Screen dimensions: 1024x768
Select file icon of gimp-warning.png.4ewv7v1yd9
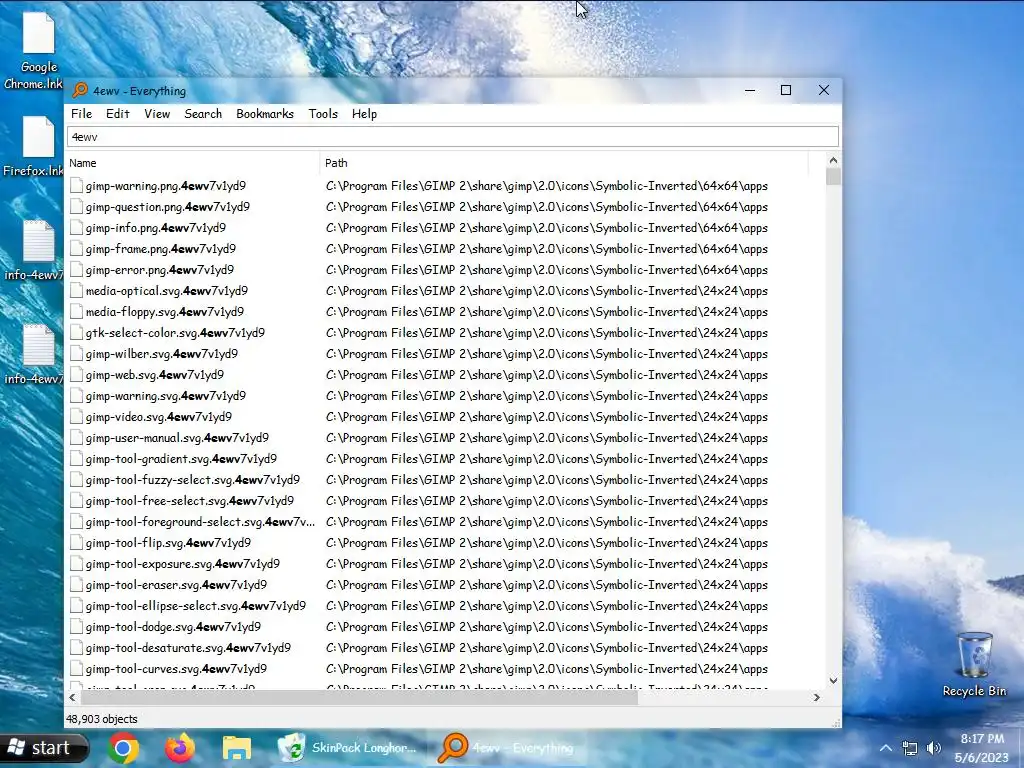[x=76, y=185]
